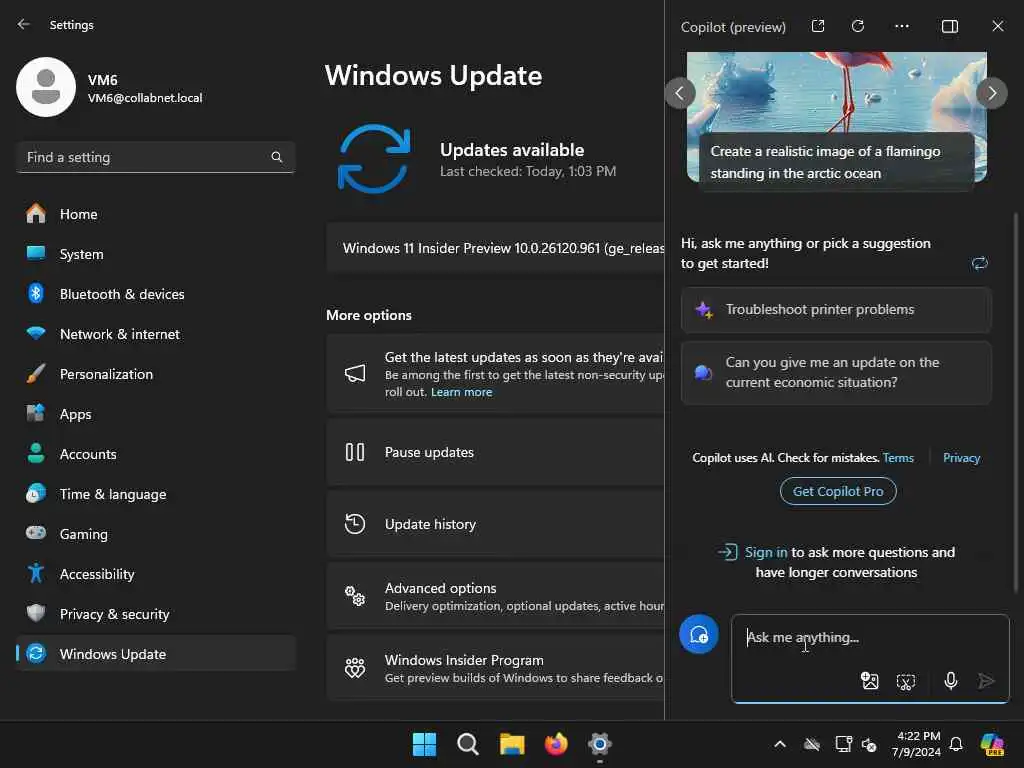The height and width of the screenshot is (768, 1024).
Task: Open Copilot Terms link
Action: [x=898, y=458]
